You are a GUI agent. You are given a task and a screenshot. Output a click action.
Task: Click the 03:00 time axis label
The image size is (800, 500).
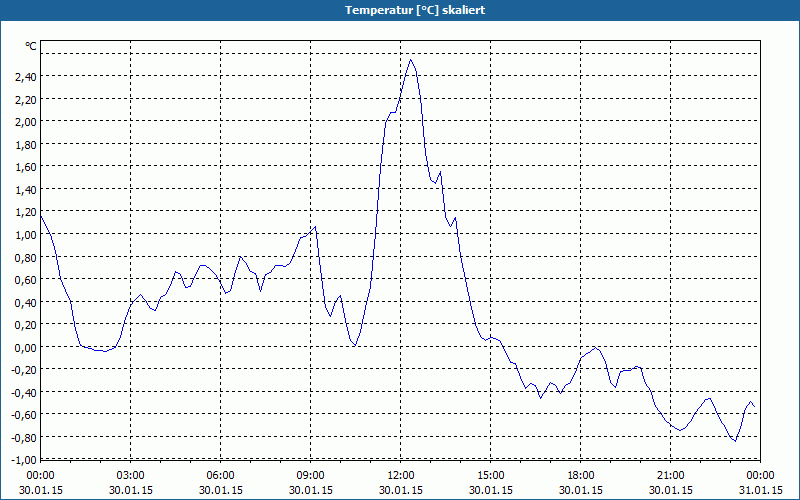pos(131,476)
